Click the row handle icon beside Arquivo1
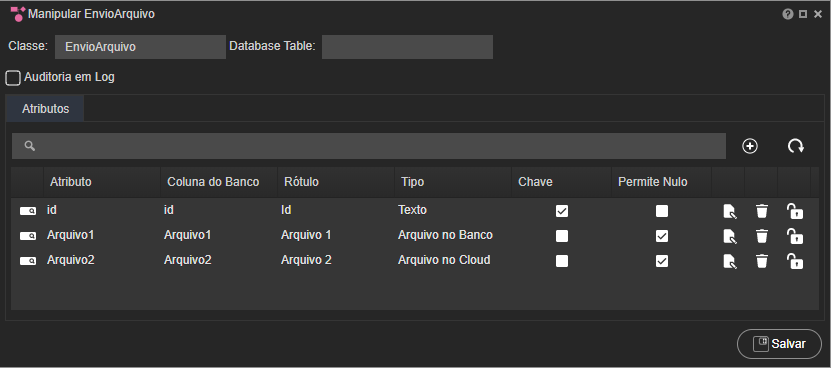Screen dimensions: 831x368 [x=28, y=236]
